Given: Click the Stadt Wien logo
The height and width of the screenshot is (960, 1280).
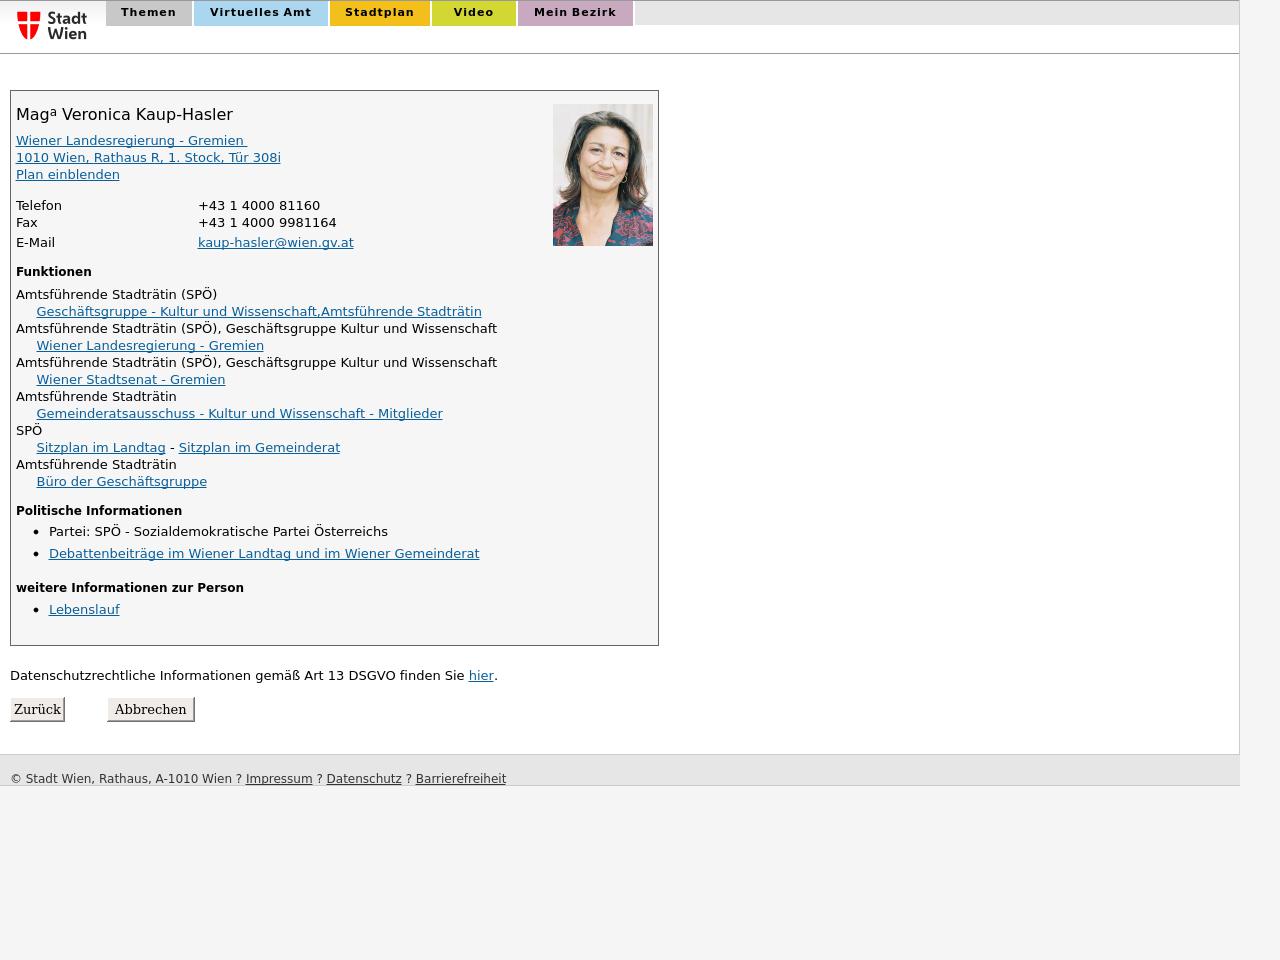Looking at the screenshot, I should [52, 25].
